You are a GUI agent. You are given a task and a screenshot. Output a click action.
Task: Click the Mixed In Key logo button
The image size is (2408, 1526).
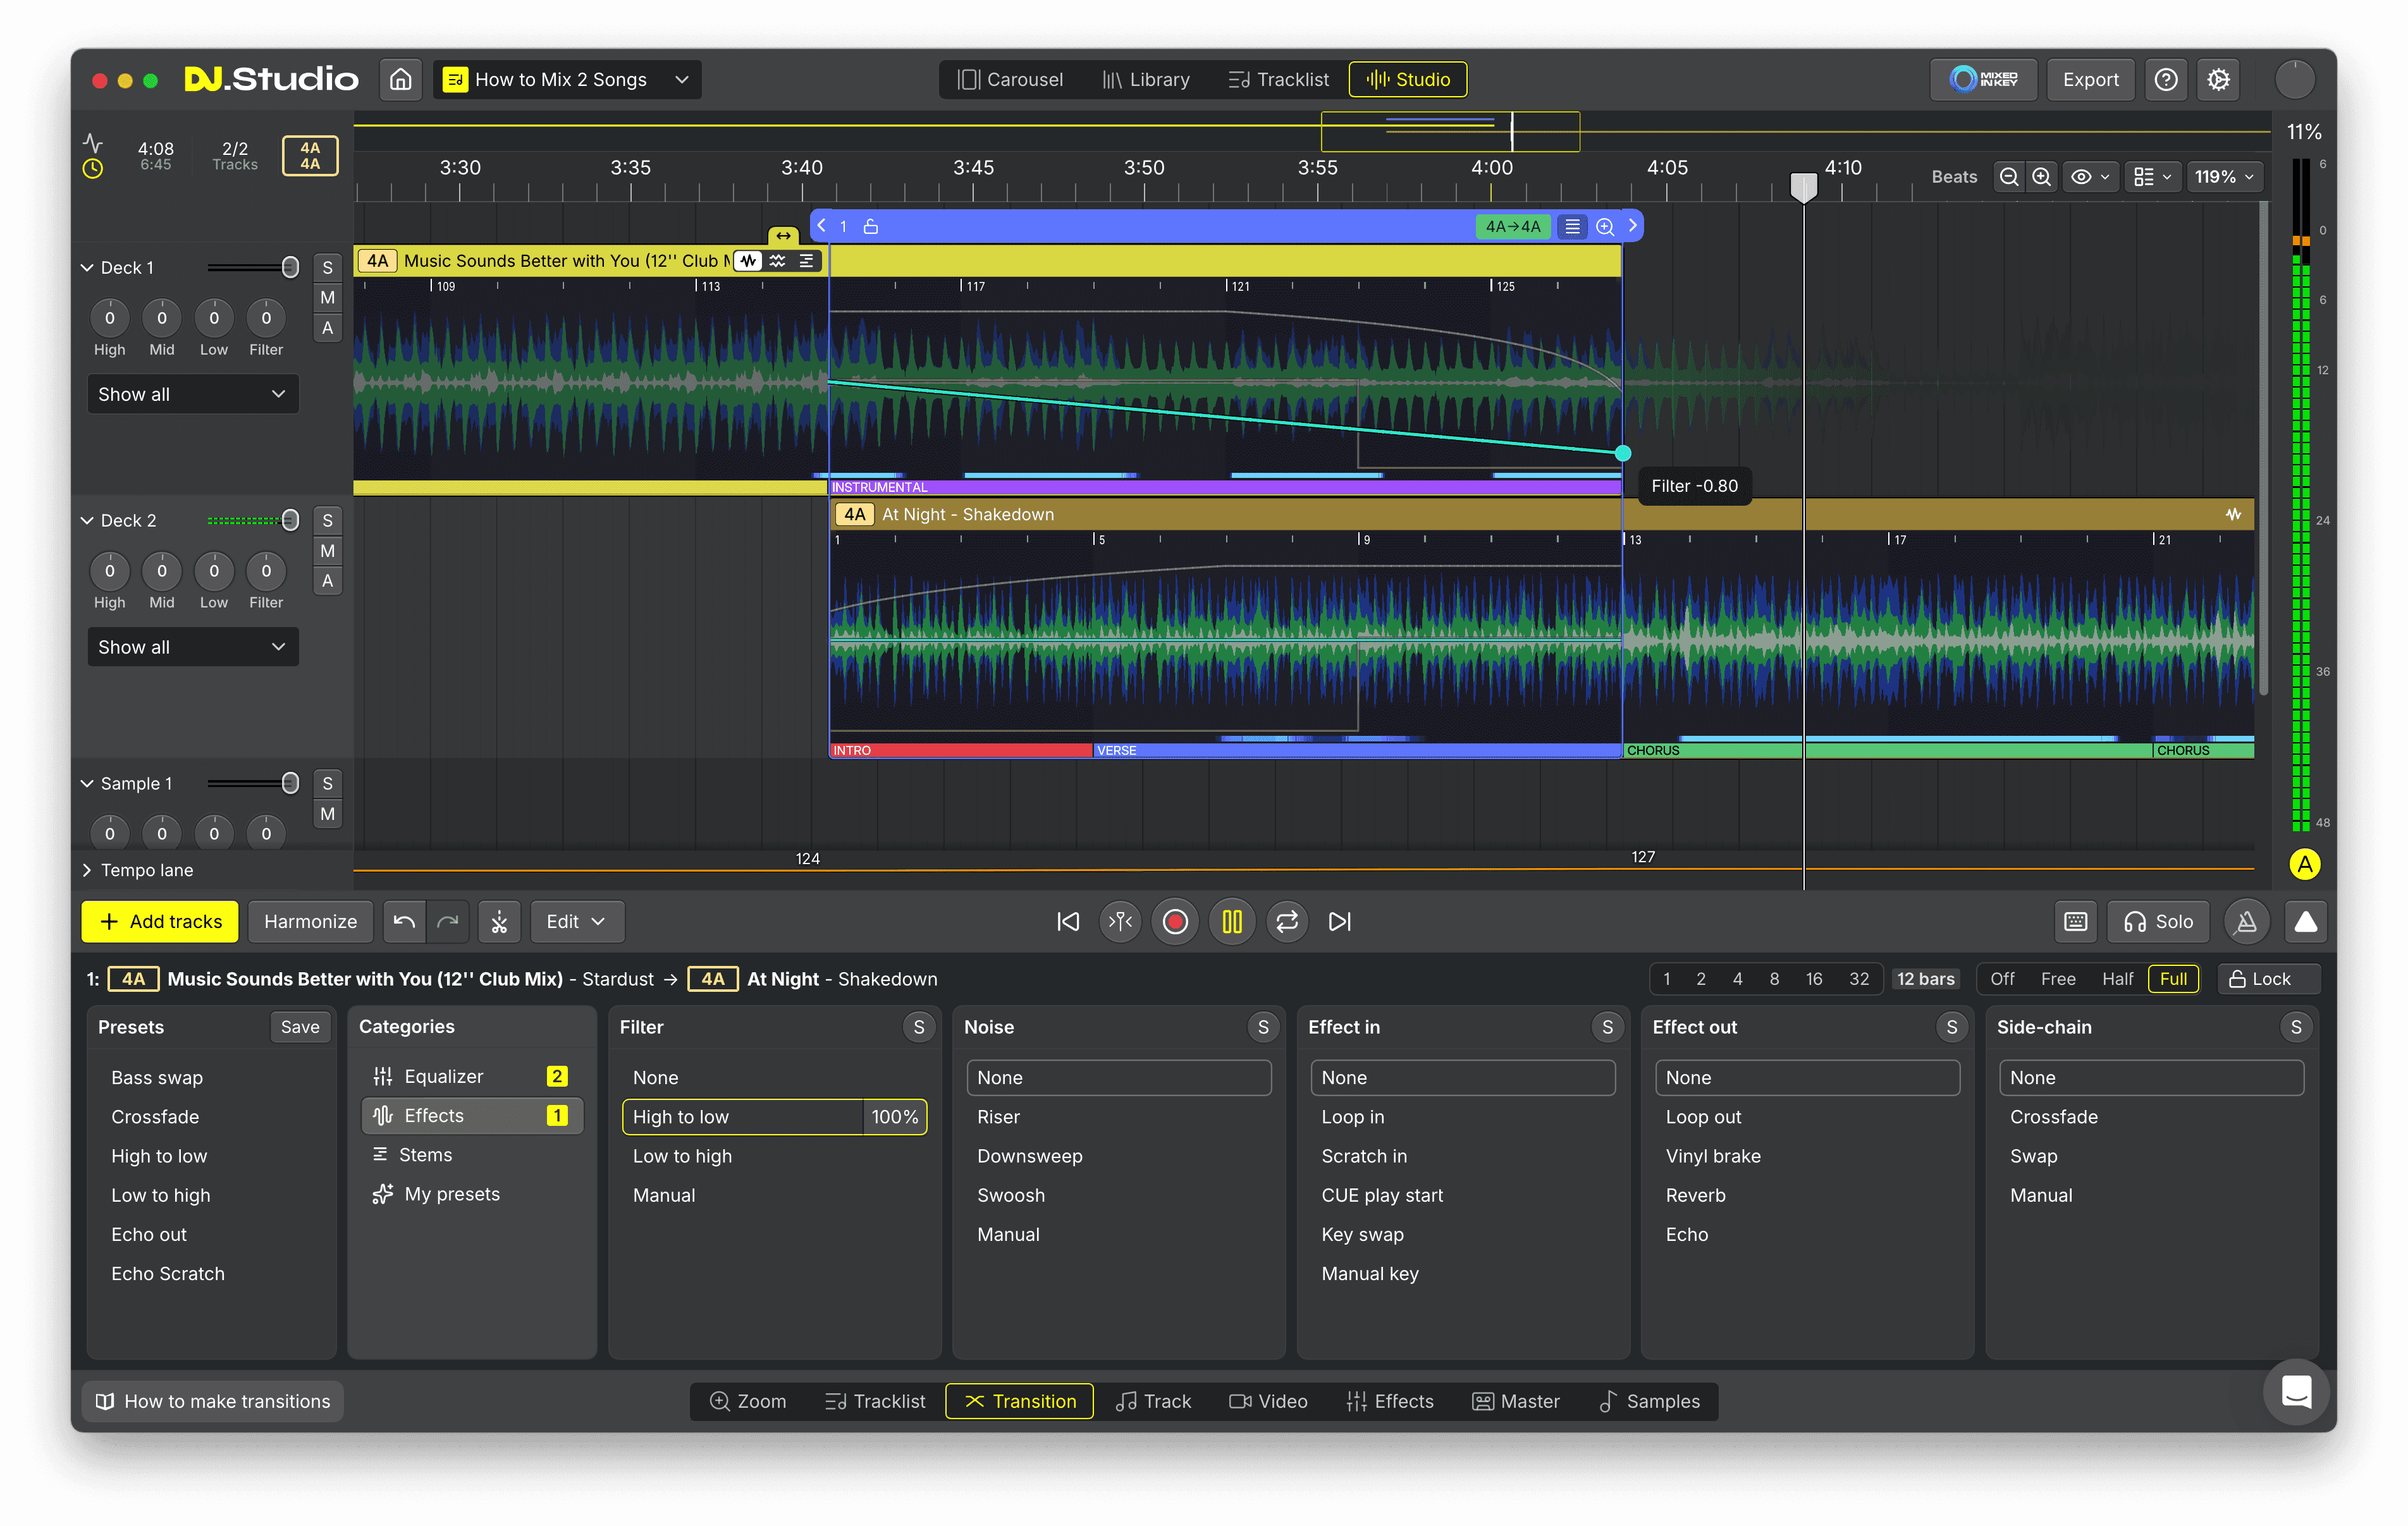click(1984, 79)
